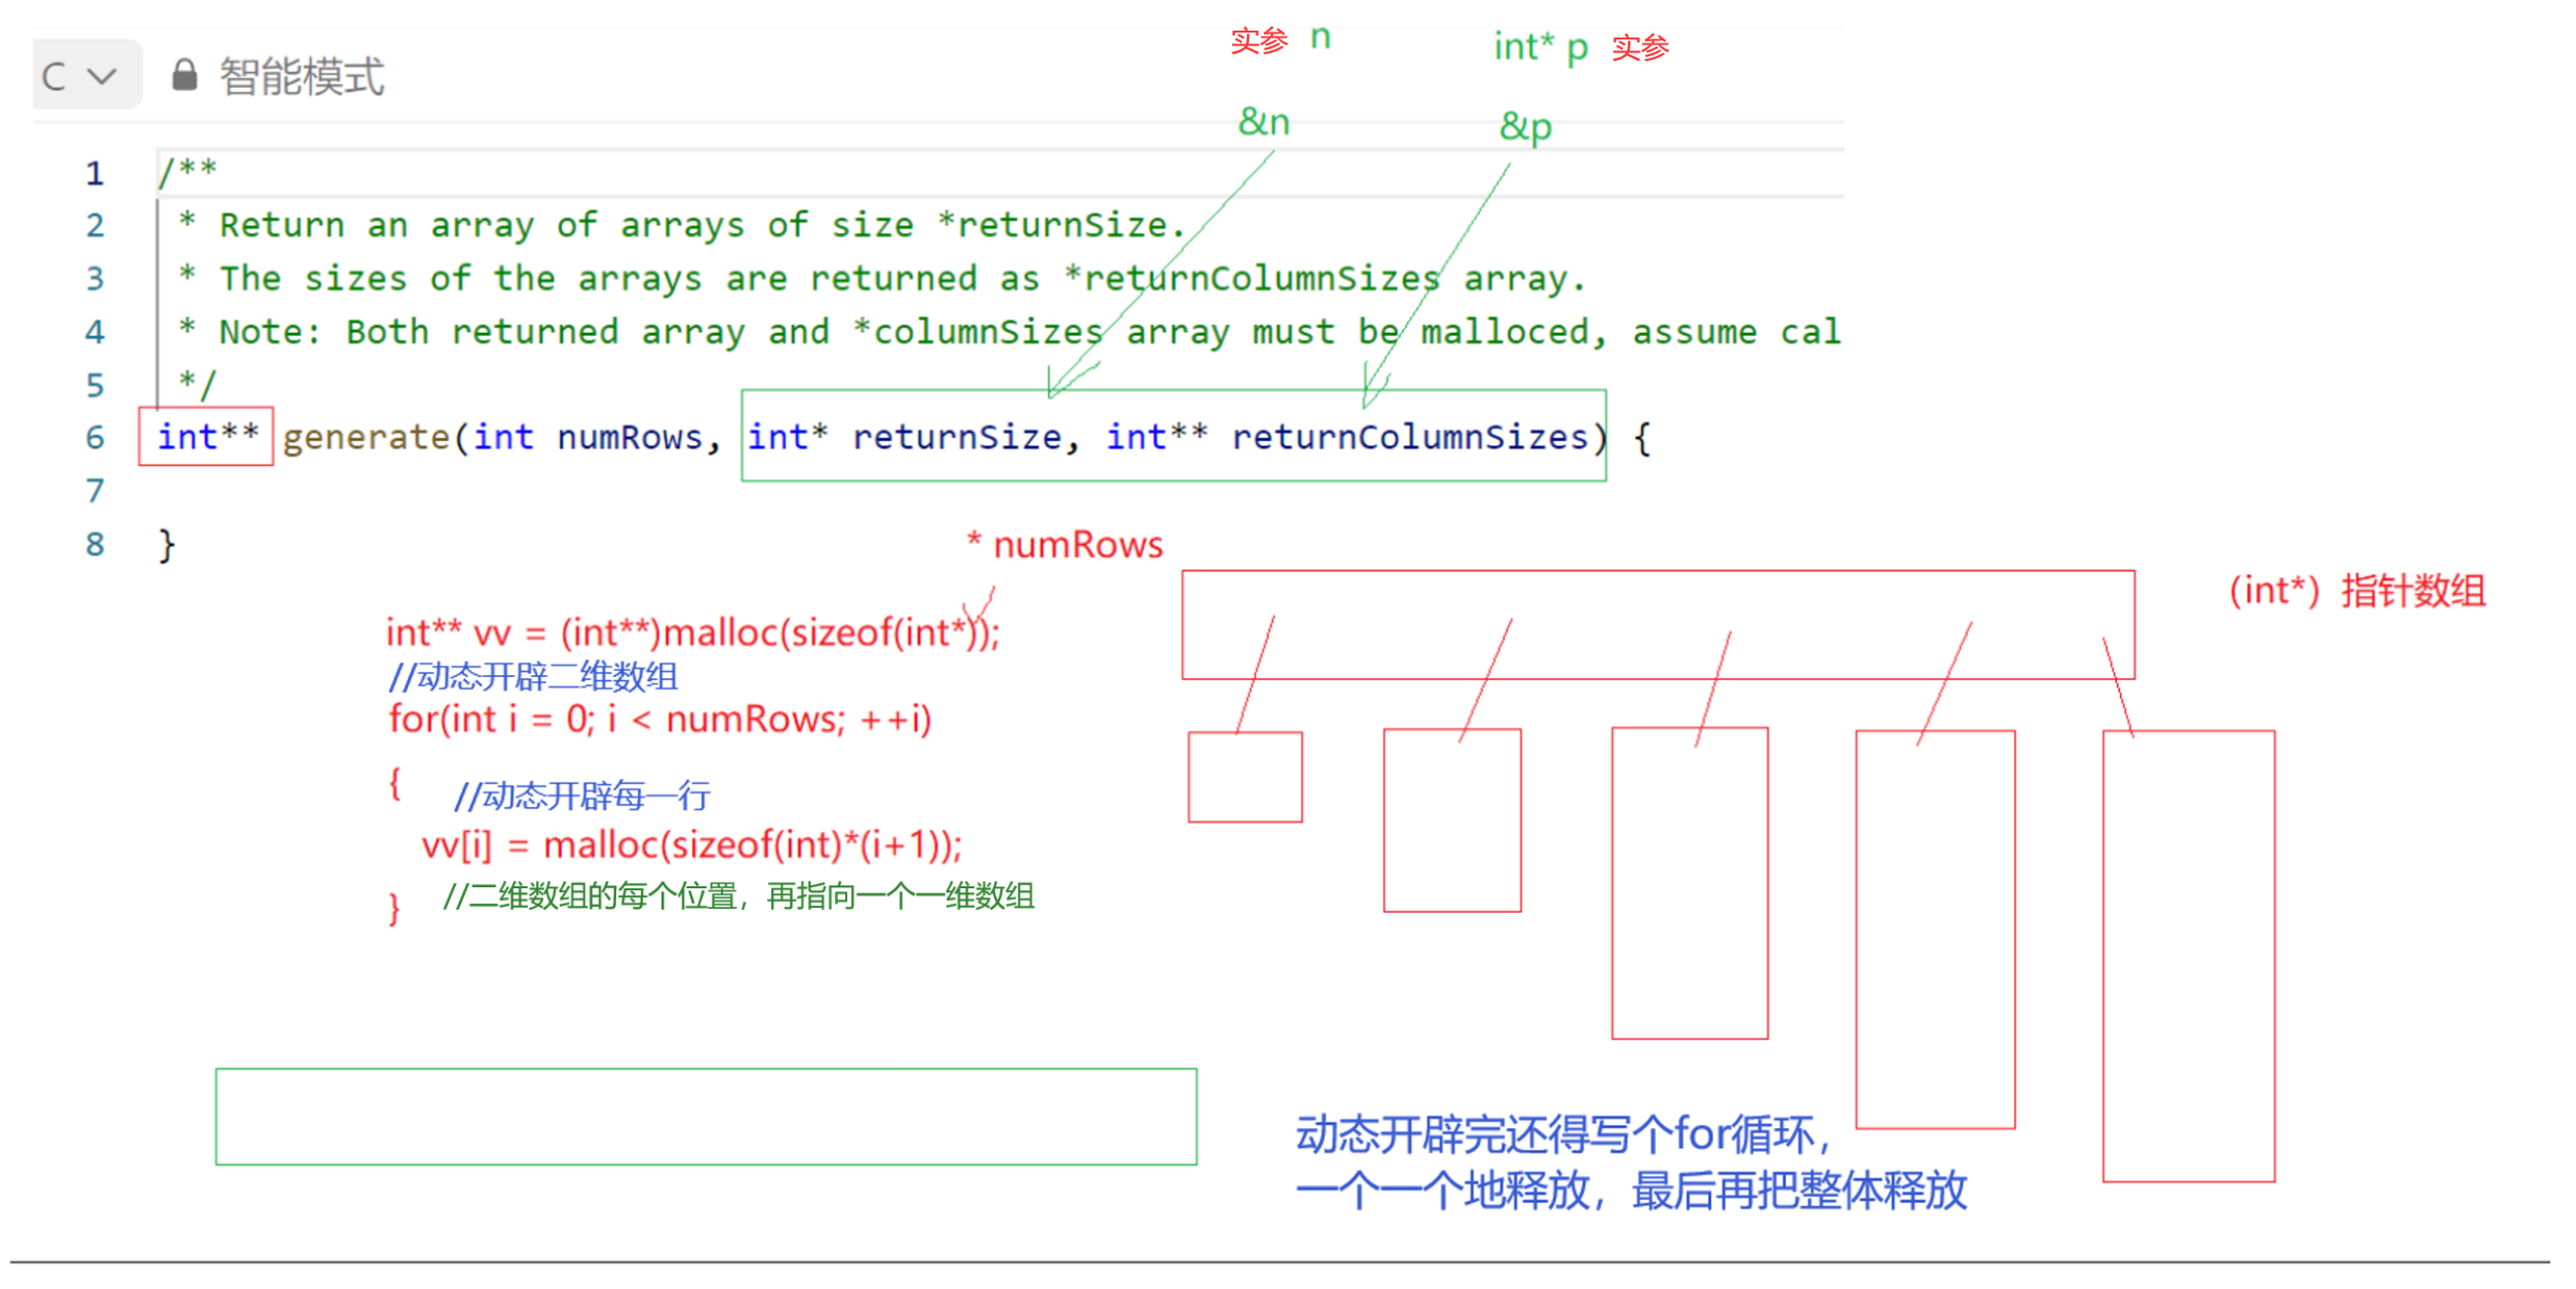2576x1289 pixels.
Task: Click the empty green rectangle at bottom
Action: point(705,1115)
